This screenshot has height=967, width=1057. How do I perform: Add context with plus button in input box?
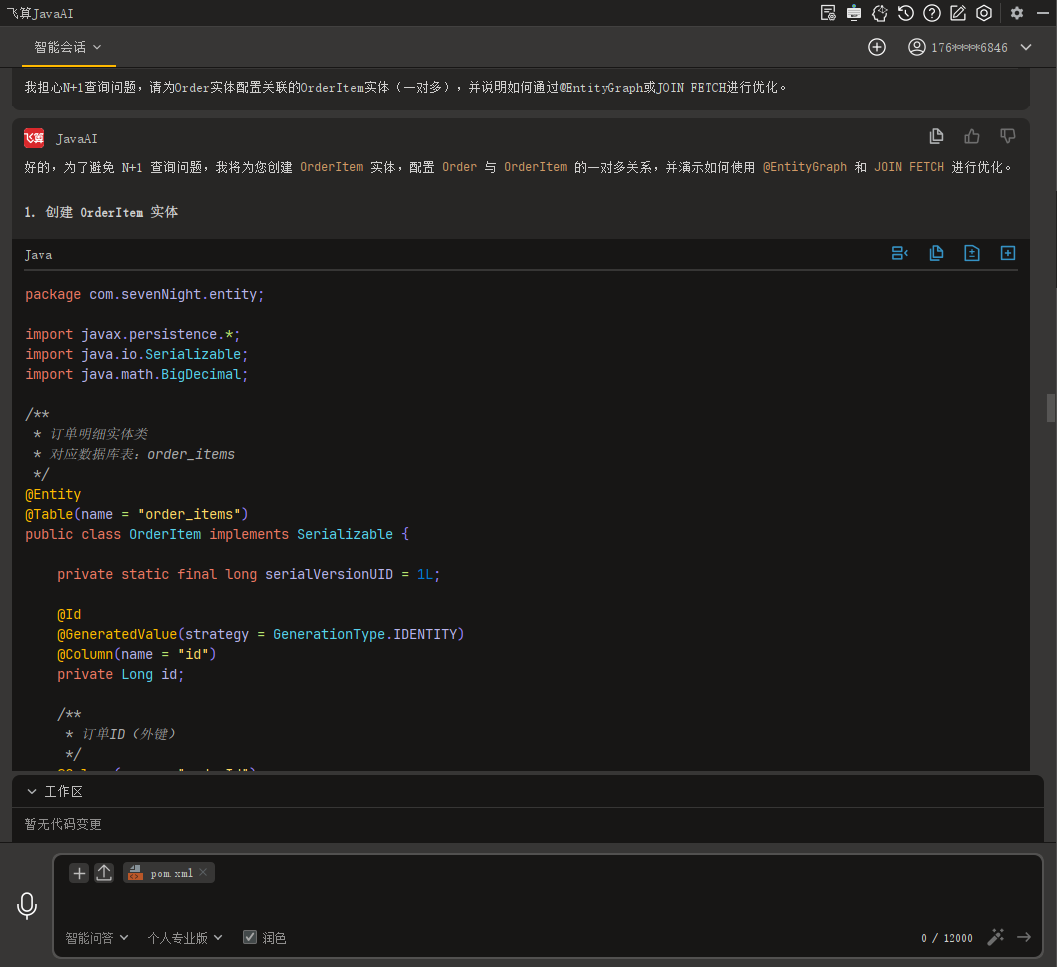coord(79,873)
